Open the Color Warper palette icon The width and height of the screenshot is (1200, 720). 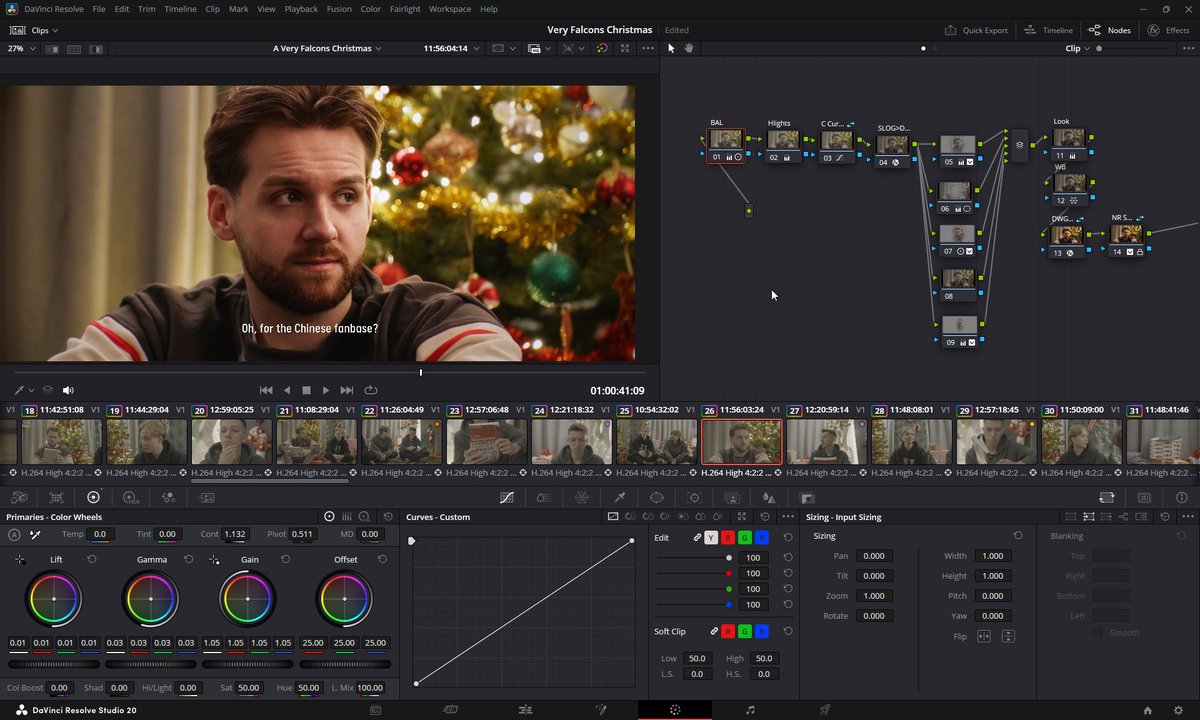[x=543, y=497]
